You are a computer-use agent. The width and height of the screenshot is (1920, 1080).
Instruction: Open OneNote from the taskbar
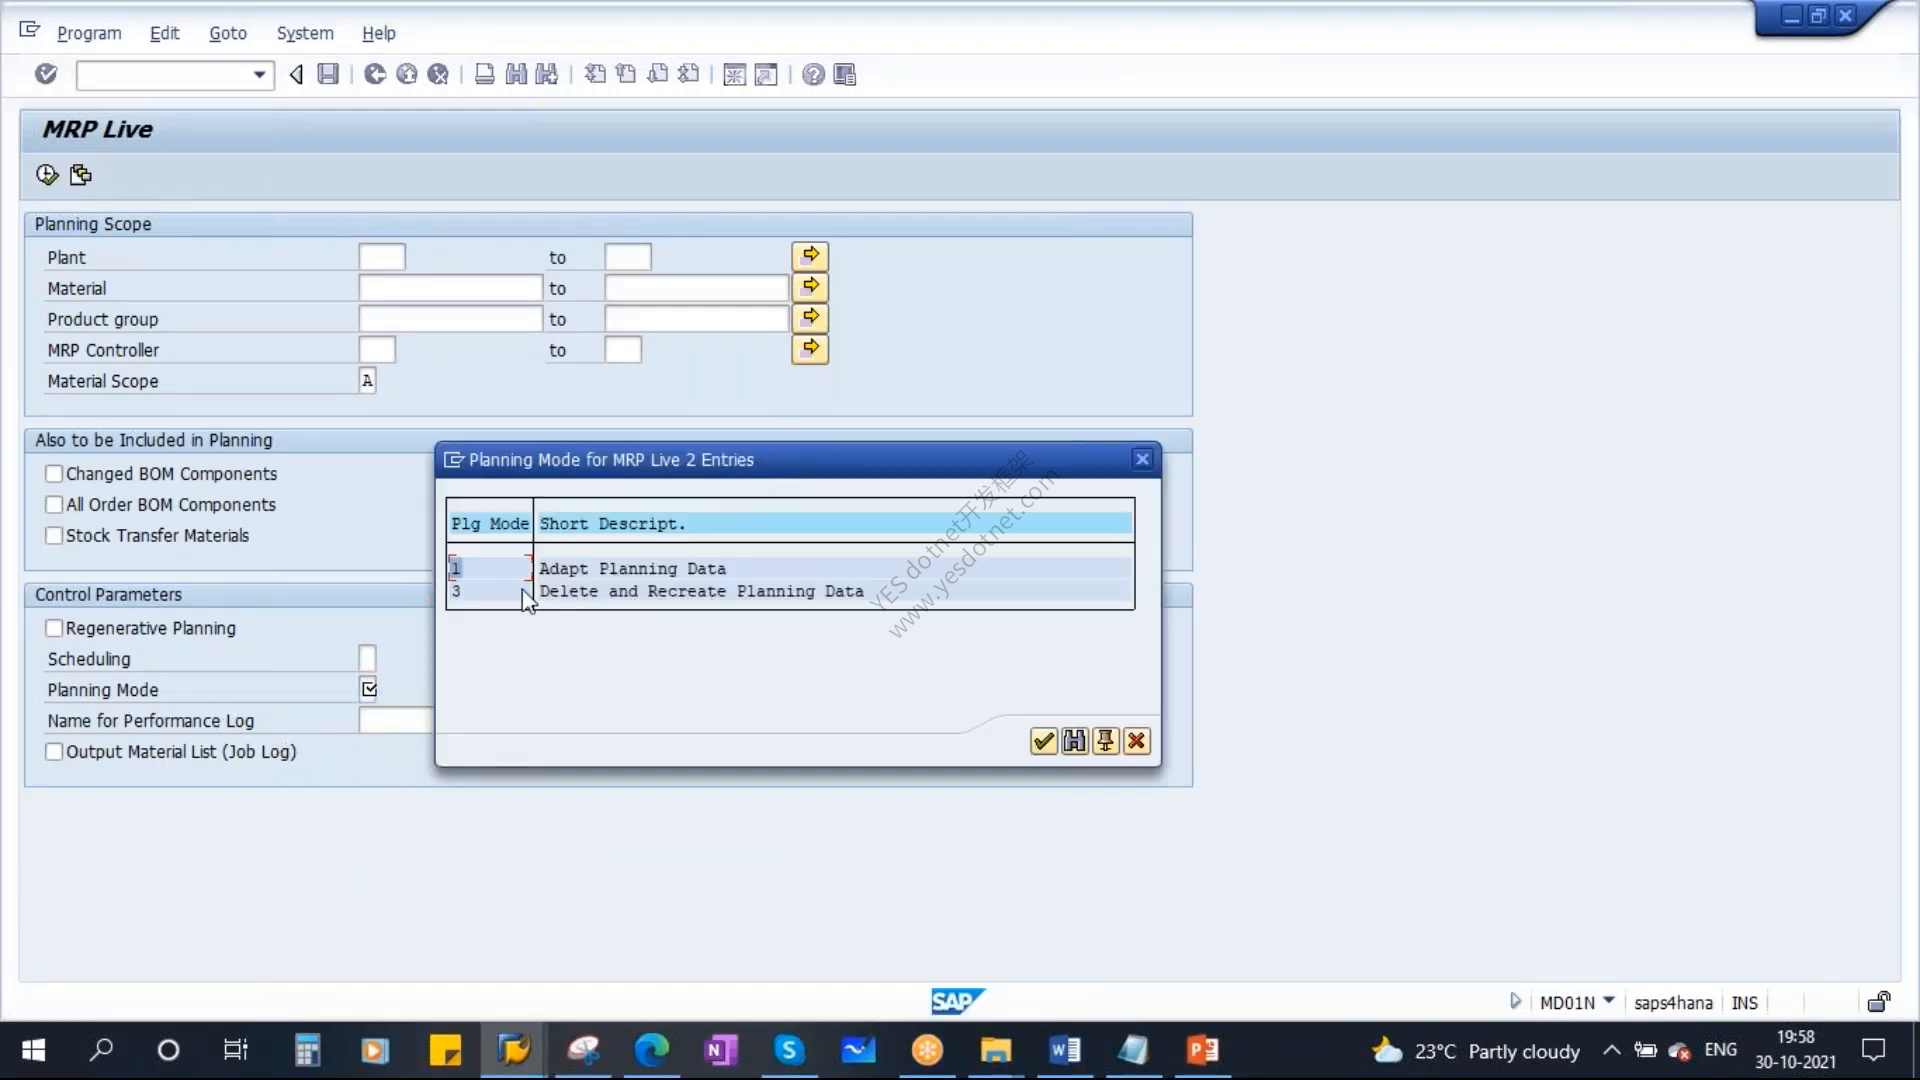(x=720, y=1050)
